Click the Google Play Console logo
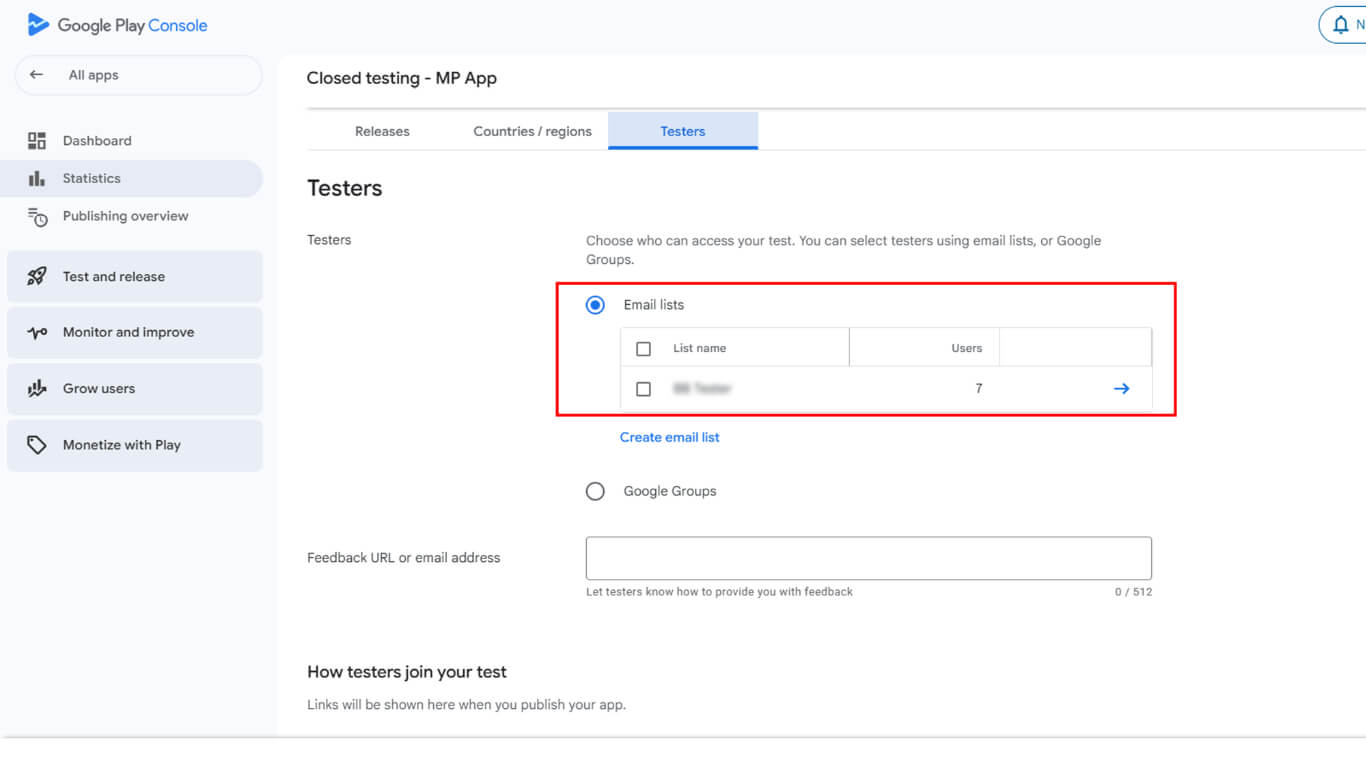Viewport: 1366px width, 769px height. (39, 25)
